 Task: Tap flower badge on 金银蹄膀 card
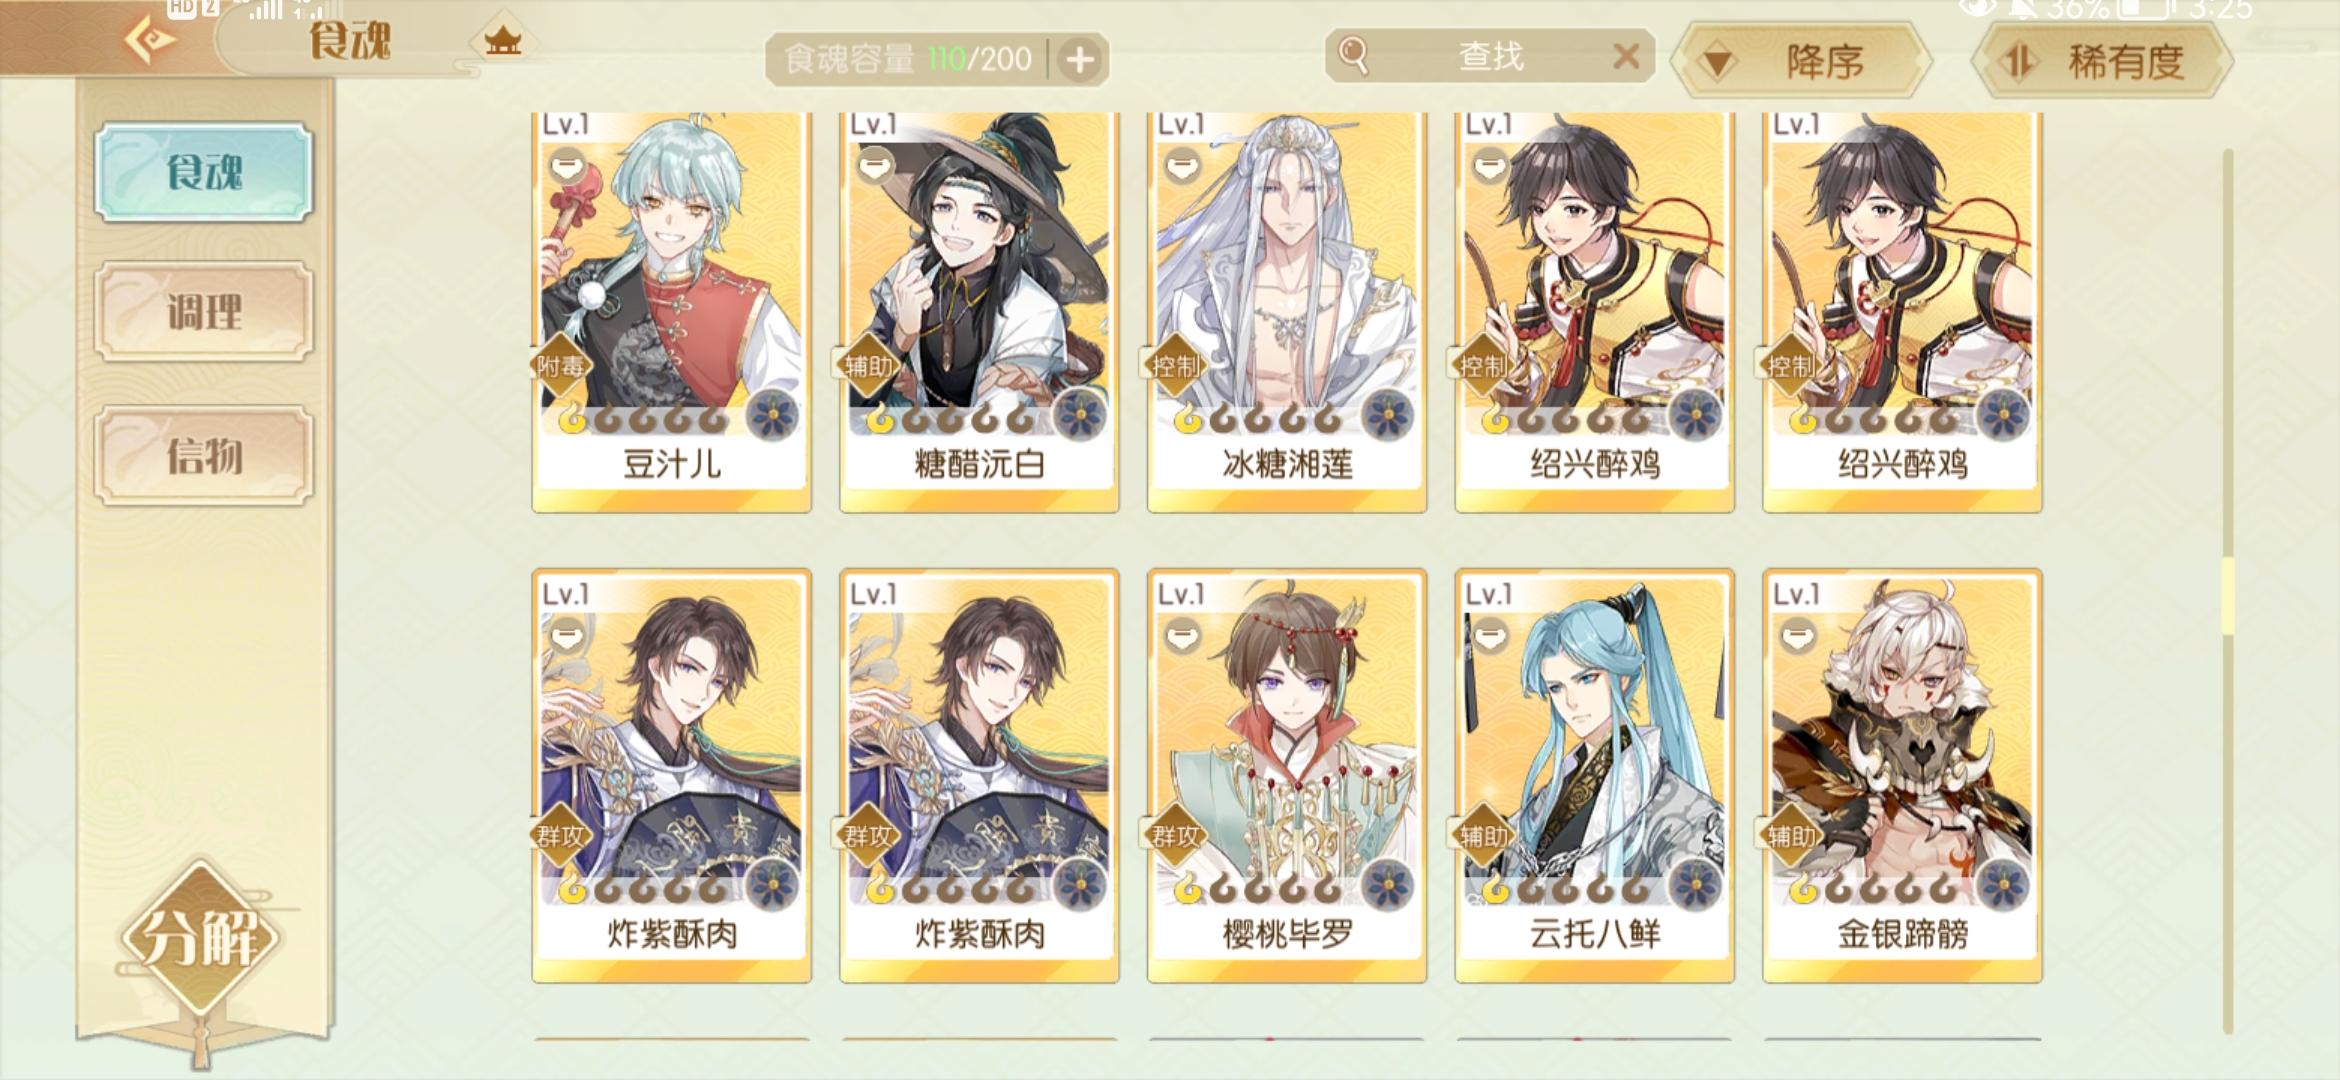pyautogui.click(x=2003, y=884)
